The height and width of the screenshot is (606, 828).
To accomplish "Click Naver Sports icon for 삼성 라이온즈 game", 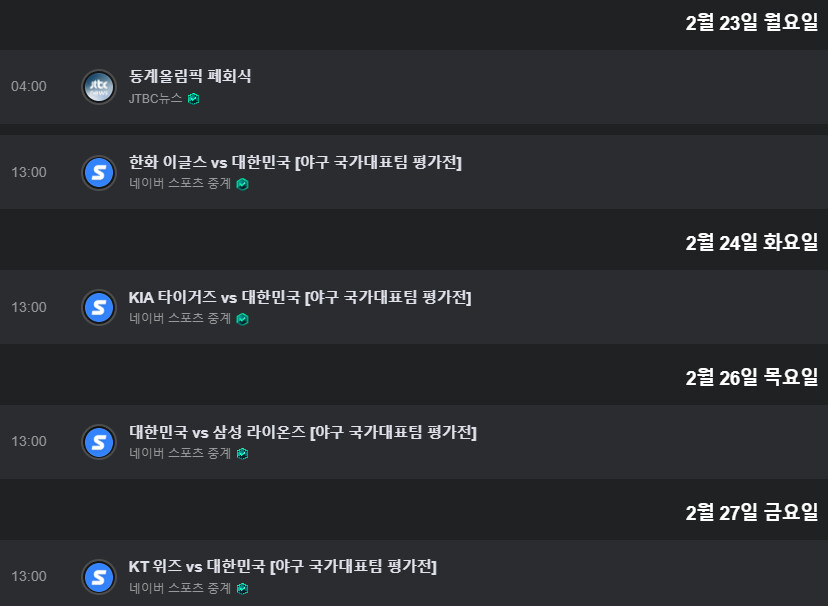I will (x=98, y=441).
